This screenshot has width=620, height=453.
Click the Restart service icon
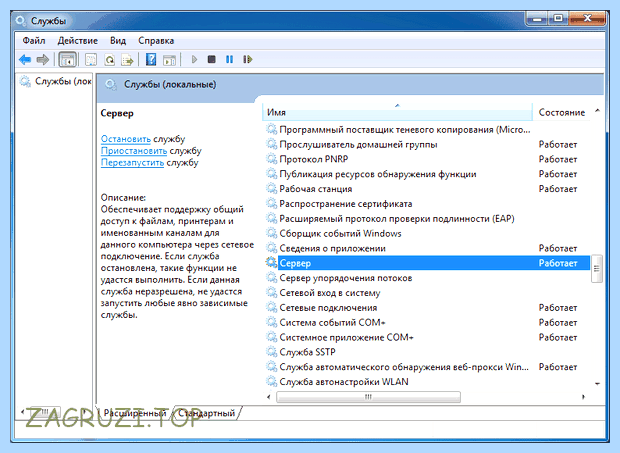(248, 60)
